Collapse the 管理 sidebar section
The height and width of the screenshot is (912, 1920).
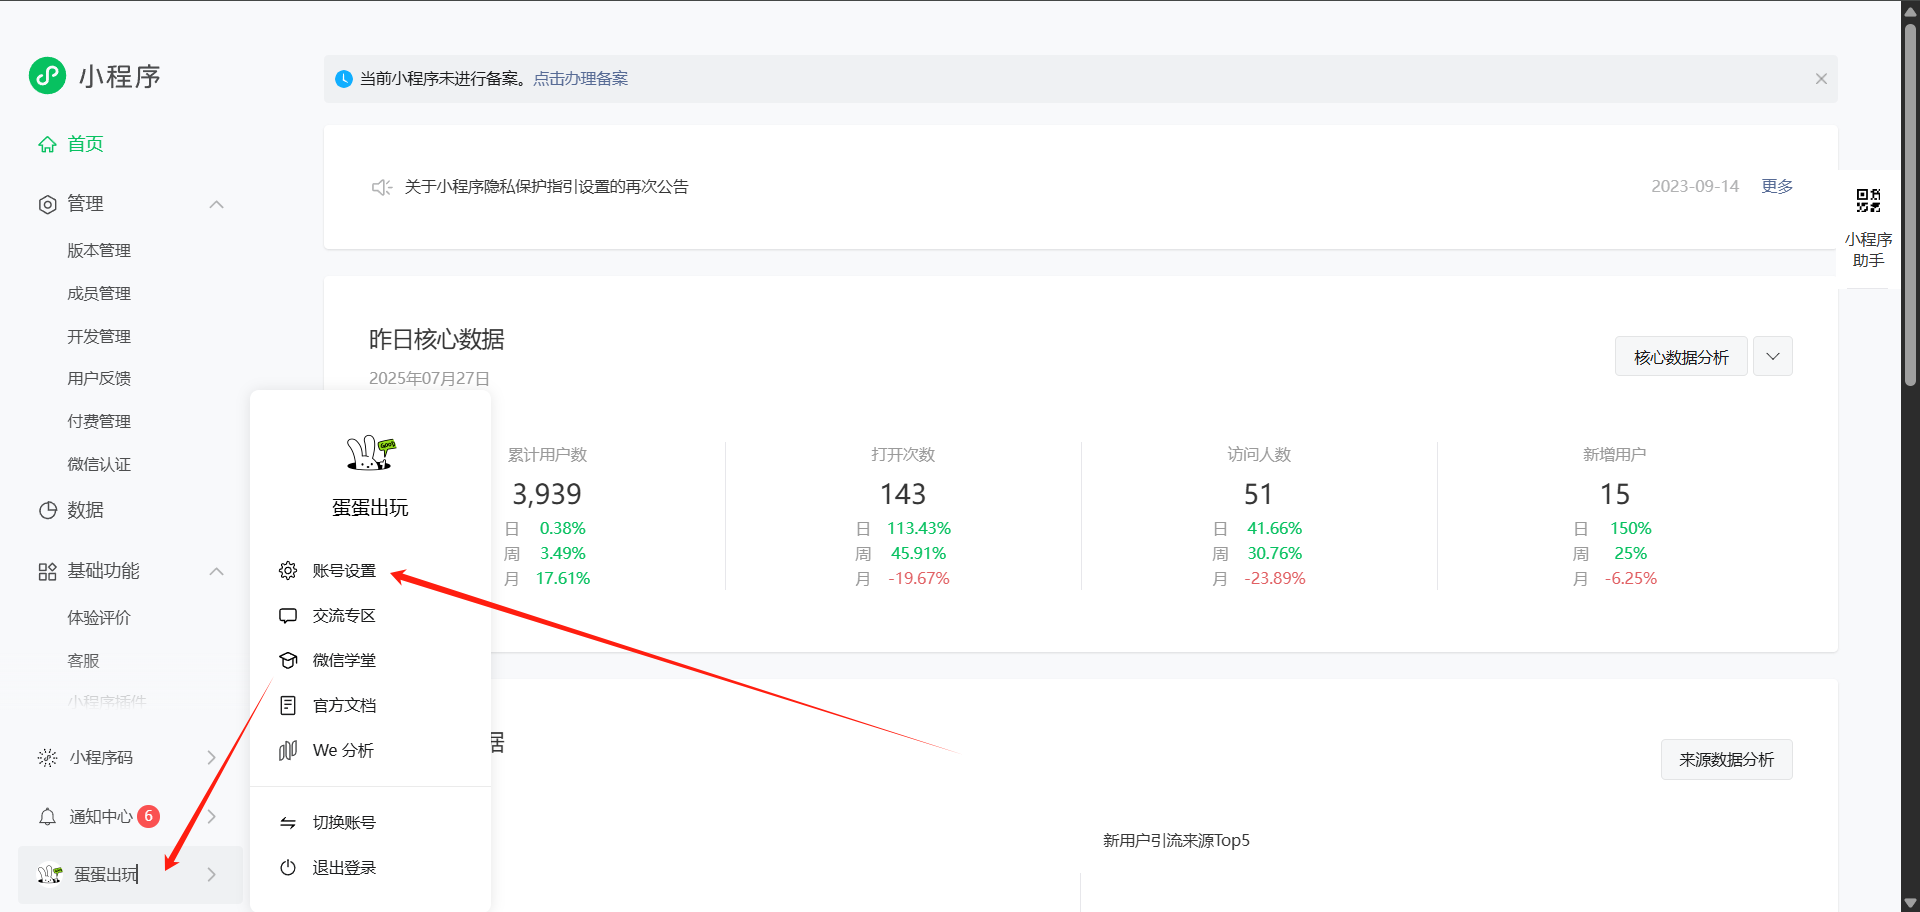tap(216, 204)
